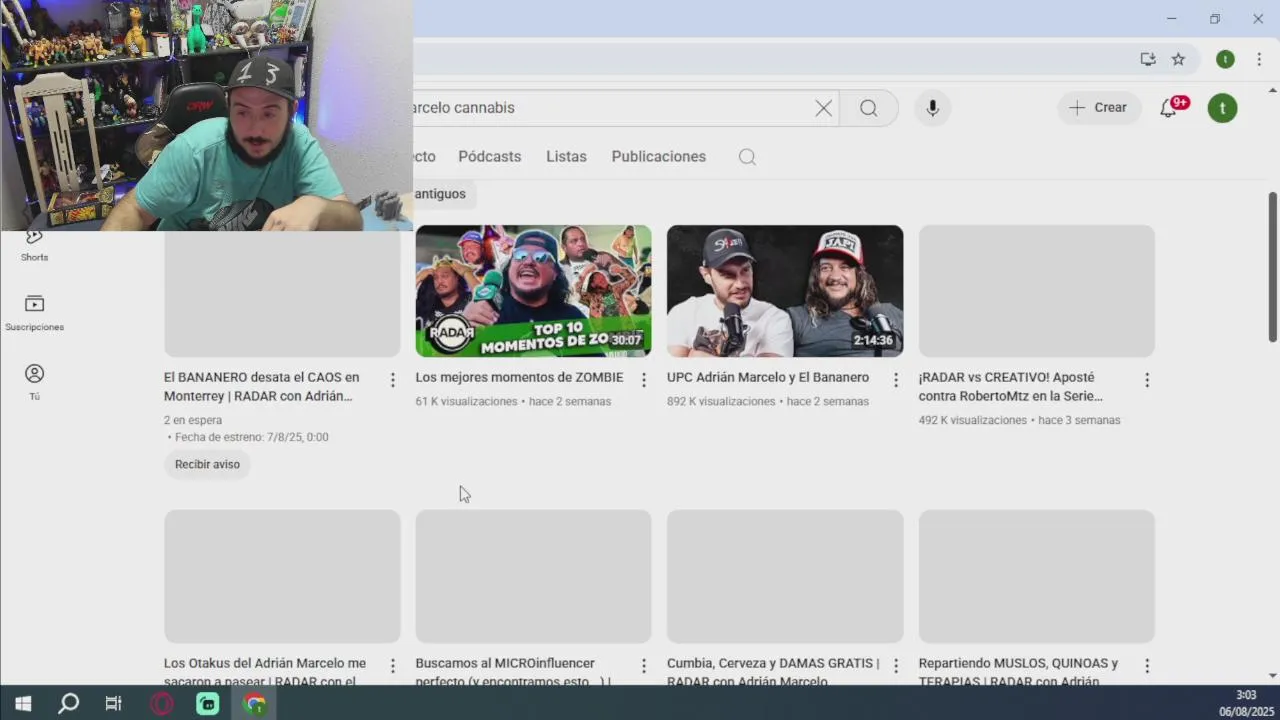Open title Buscamos al MICROinfluencer perfecto
1280x720 pixels.
coord(513,672)
